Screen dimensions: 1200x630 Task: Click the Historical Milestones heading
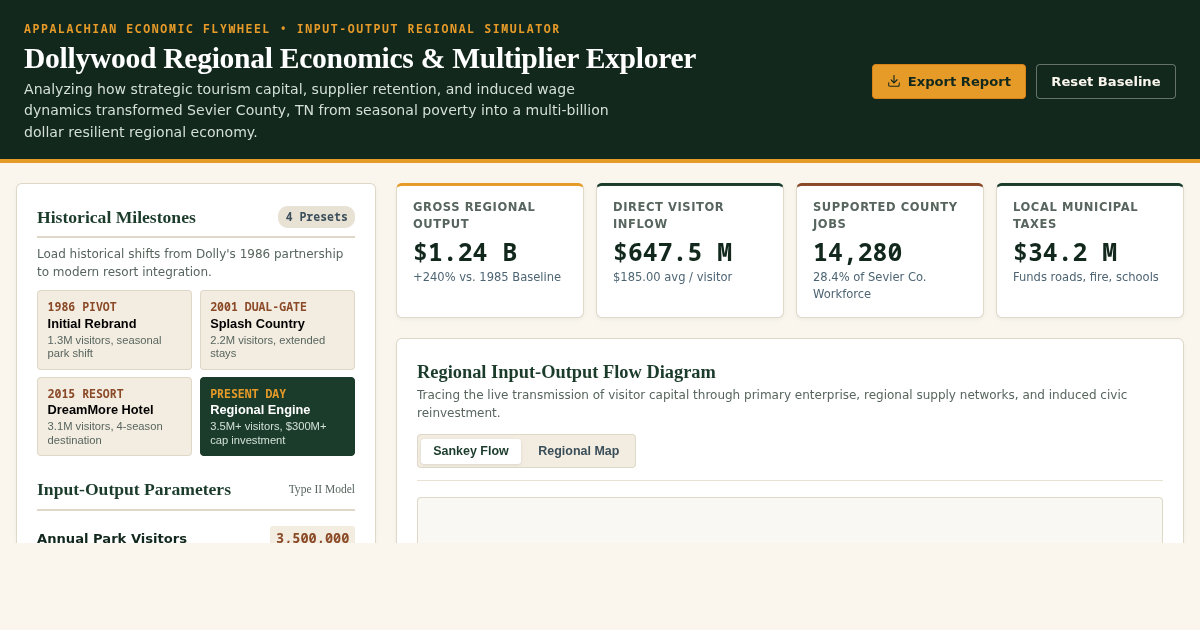click(116, 217)
